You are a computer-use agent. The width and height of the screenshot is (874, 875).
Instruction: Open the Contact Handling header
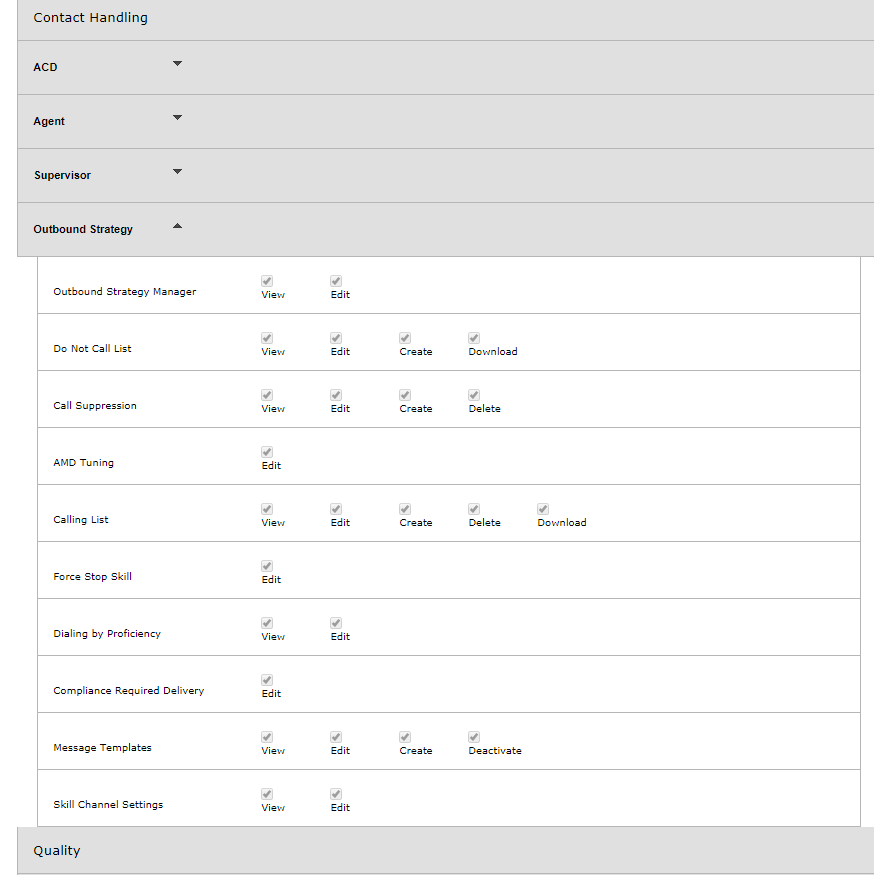click(x=90, y=18)
